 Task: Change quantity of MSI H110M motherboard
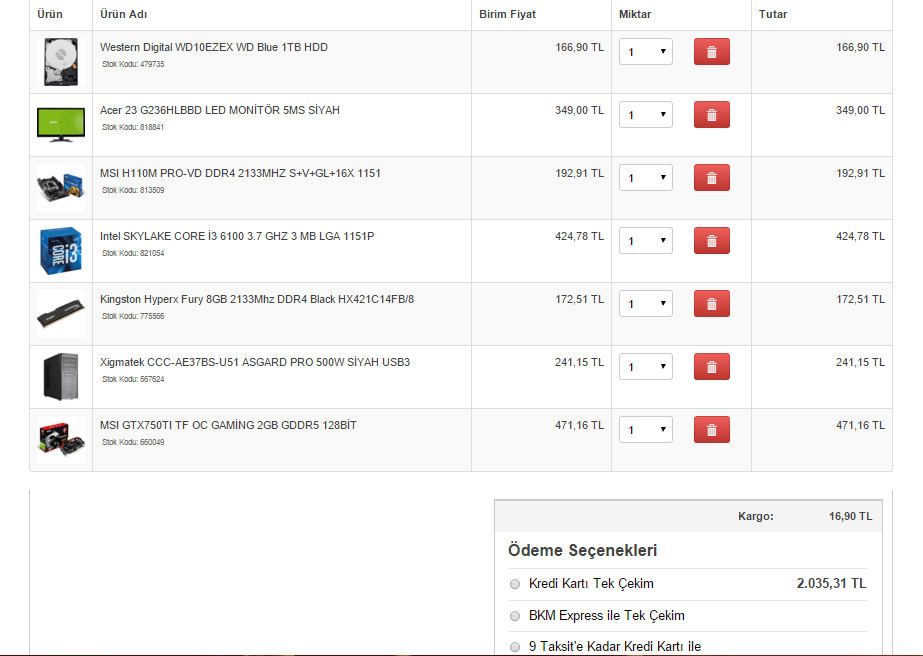pyautogui.click(x=646, y=178)
